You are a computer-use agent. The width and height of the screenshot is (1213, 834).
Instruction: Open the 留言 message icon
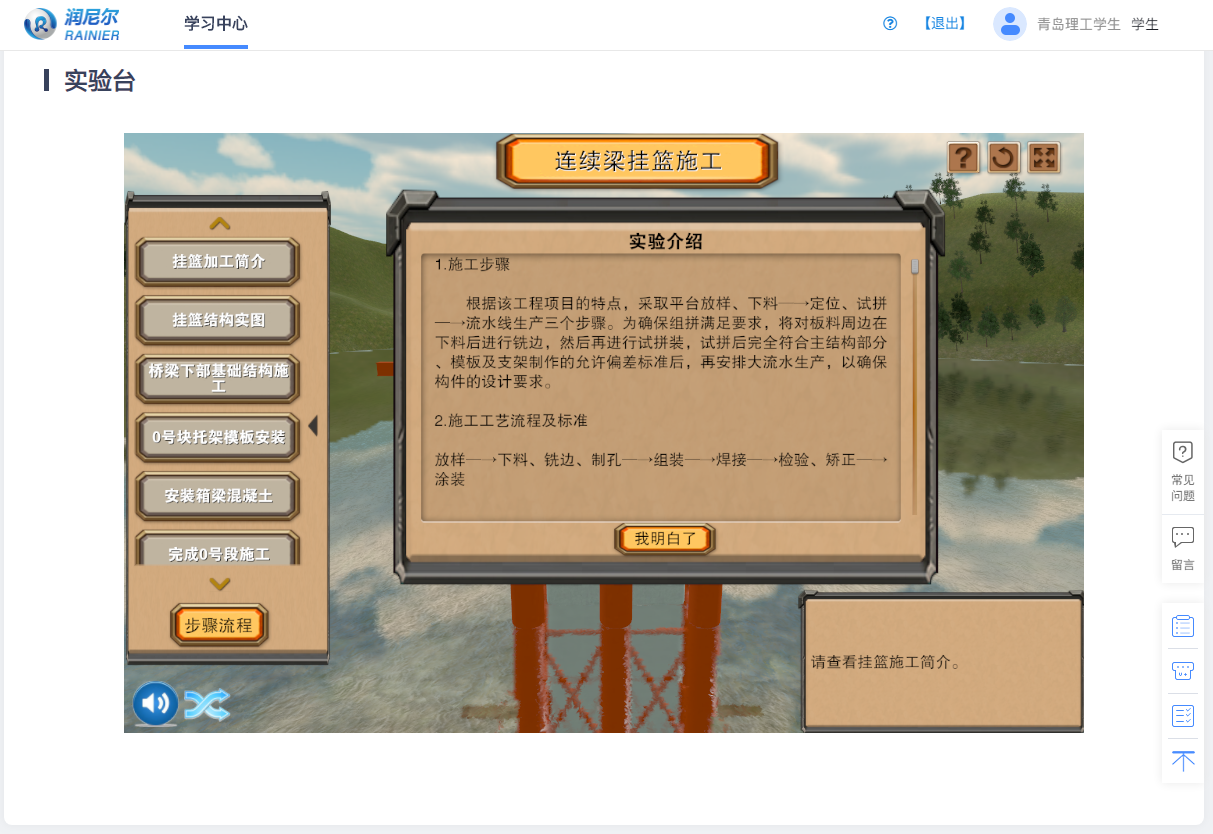pyautogui.click(x=1182, y=548)
